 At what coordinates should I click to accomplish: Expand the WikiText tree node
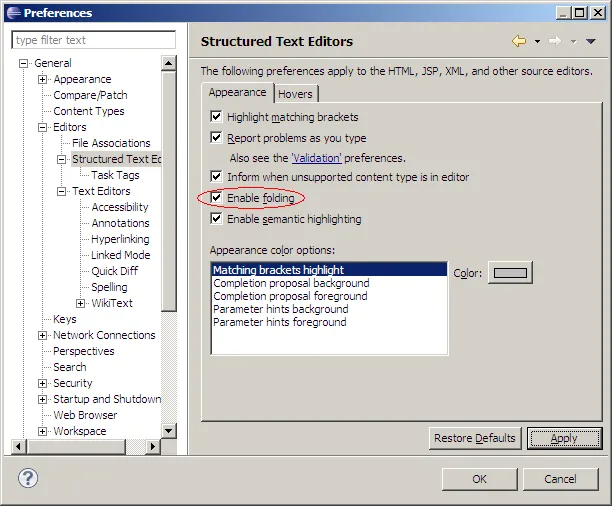(80, 303)
